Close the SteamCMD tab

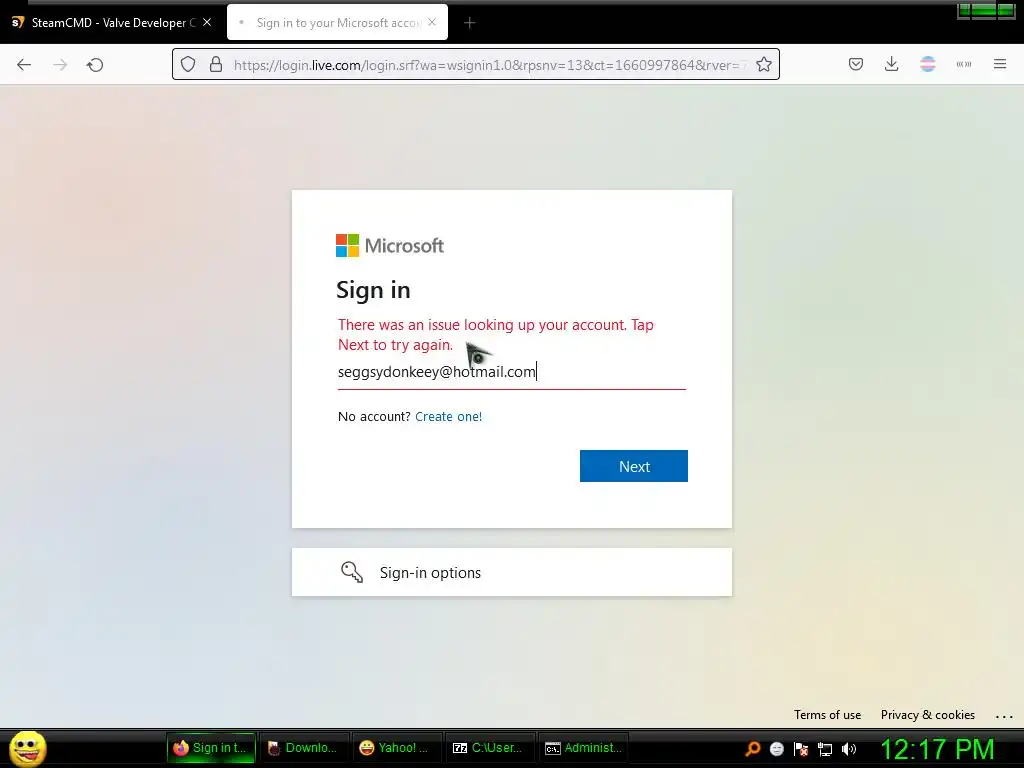tap(206, 22)
